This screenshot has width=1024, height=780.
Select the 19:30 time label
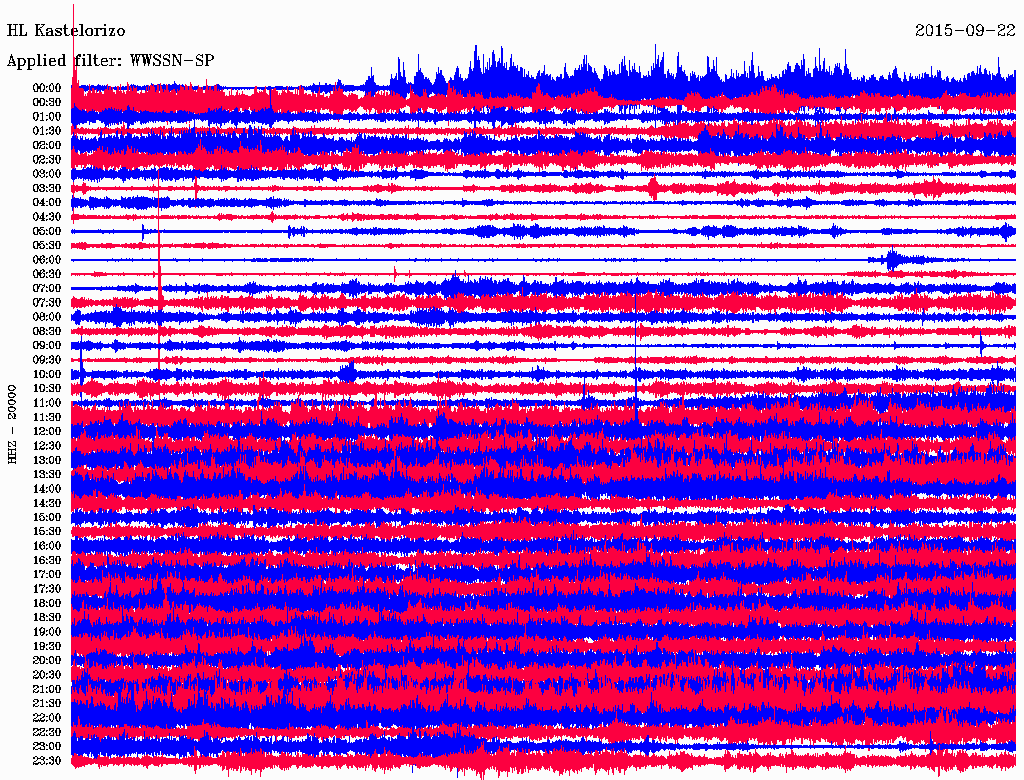click(x=47, y=646)
